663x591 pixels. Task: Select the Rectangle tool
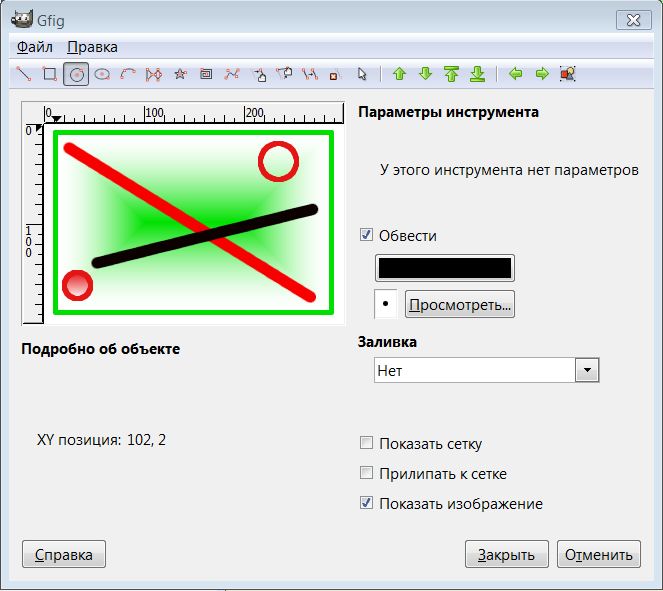tap(49, 74)
